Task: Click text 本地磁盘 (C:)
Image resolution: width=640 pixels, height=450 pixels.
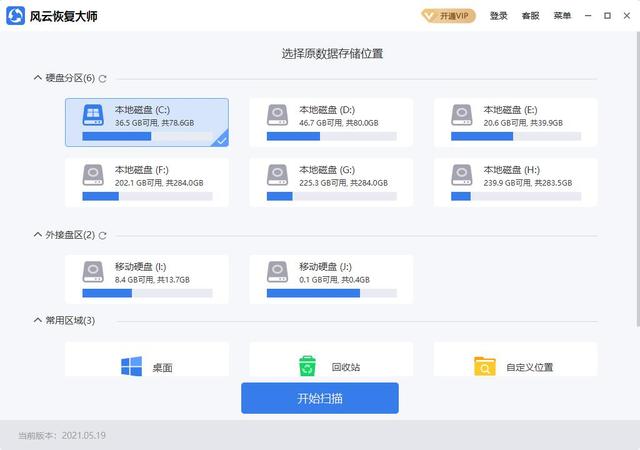Action: 142,110
